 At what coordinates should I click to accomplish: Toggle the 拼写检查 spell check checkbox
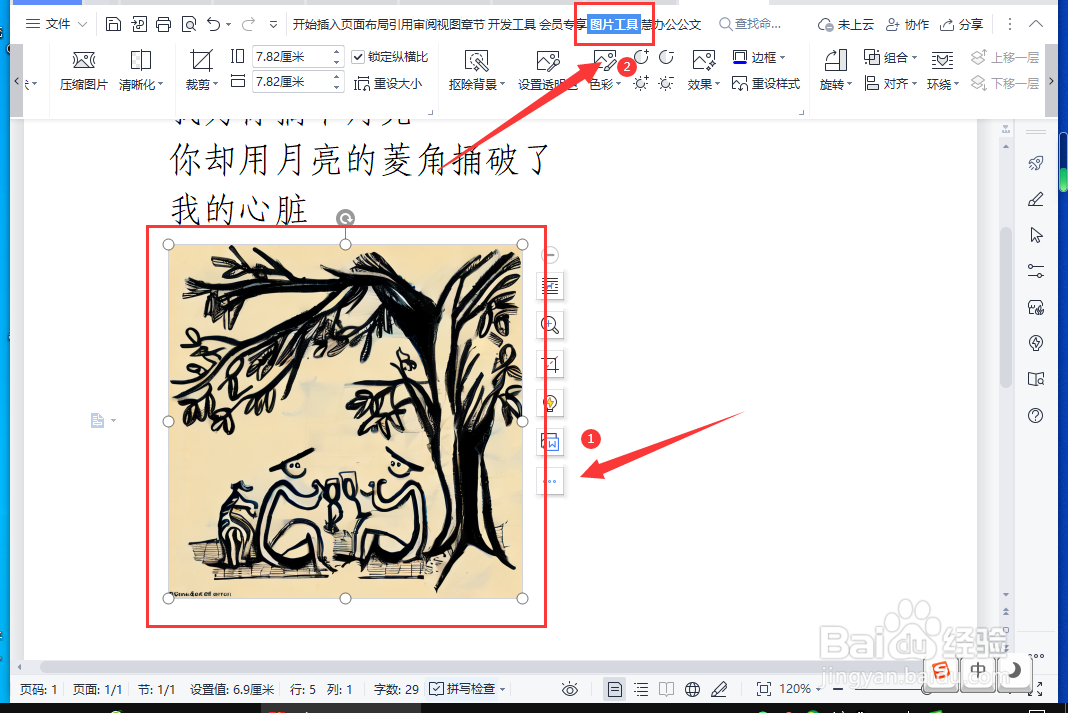click(x=437, y=688)
